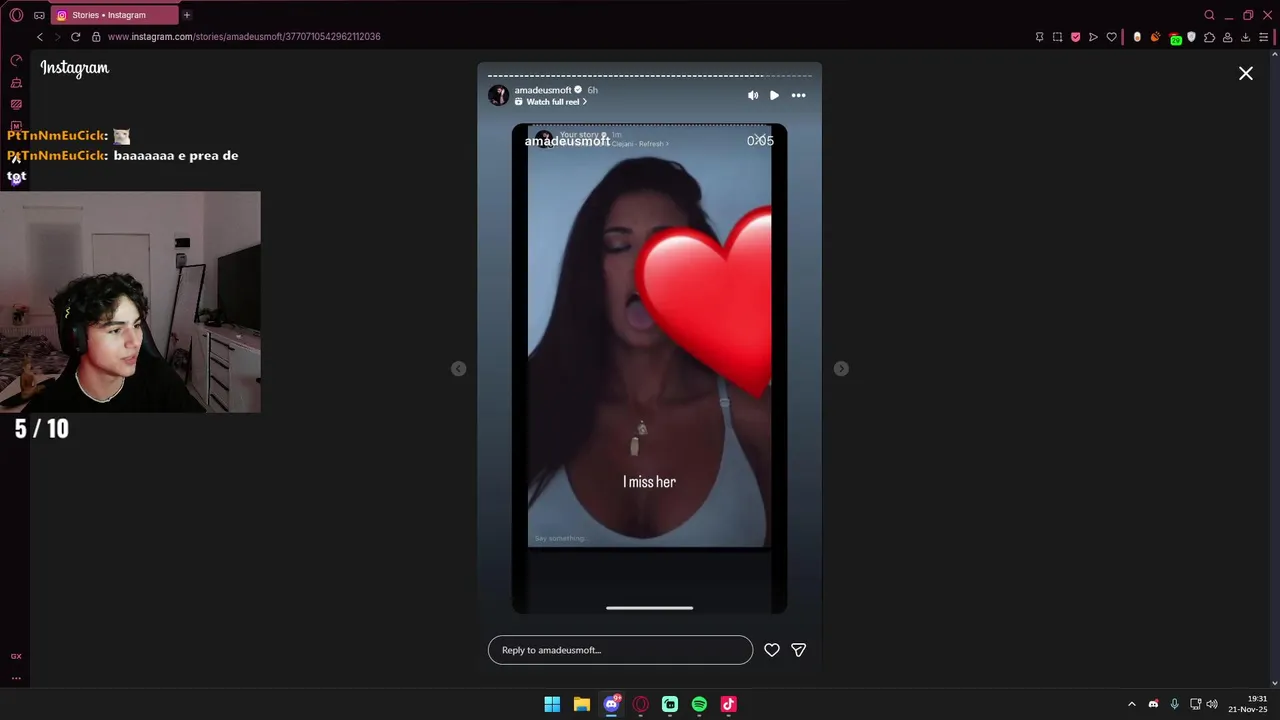The width and height of the screenshot is (1280, 720).
Task: Open the Windows Start menu
Action: click(x=552, y=704)
